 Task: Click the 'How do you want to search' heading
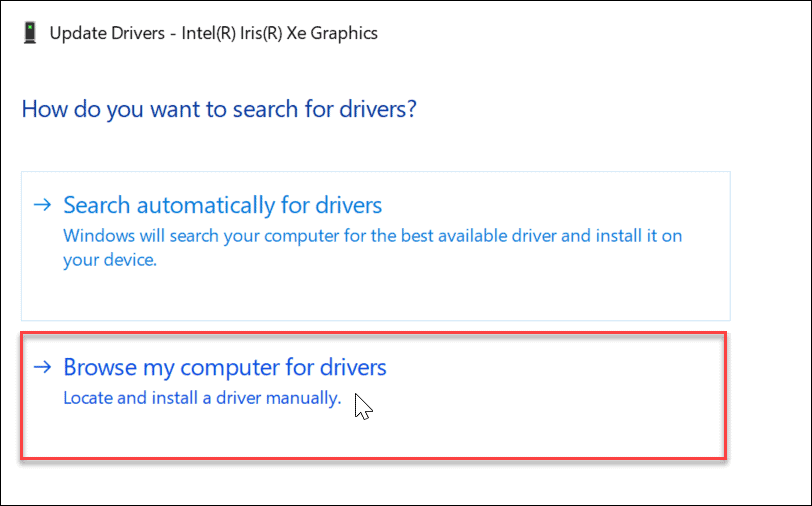(218, 109)
